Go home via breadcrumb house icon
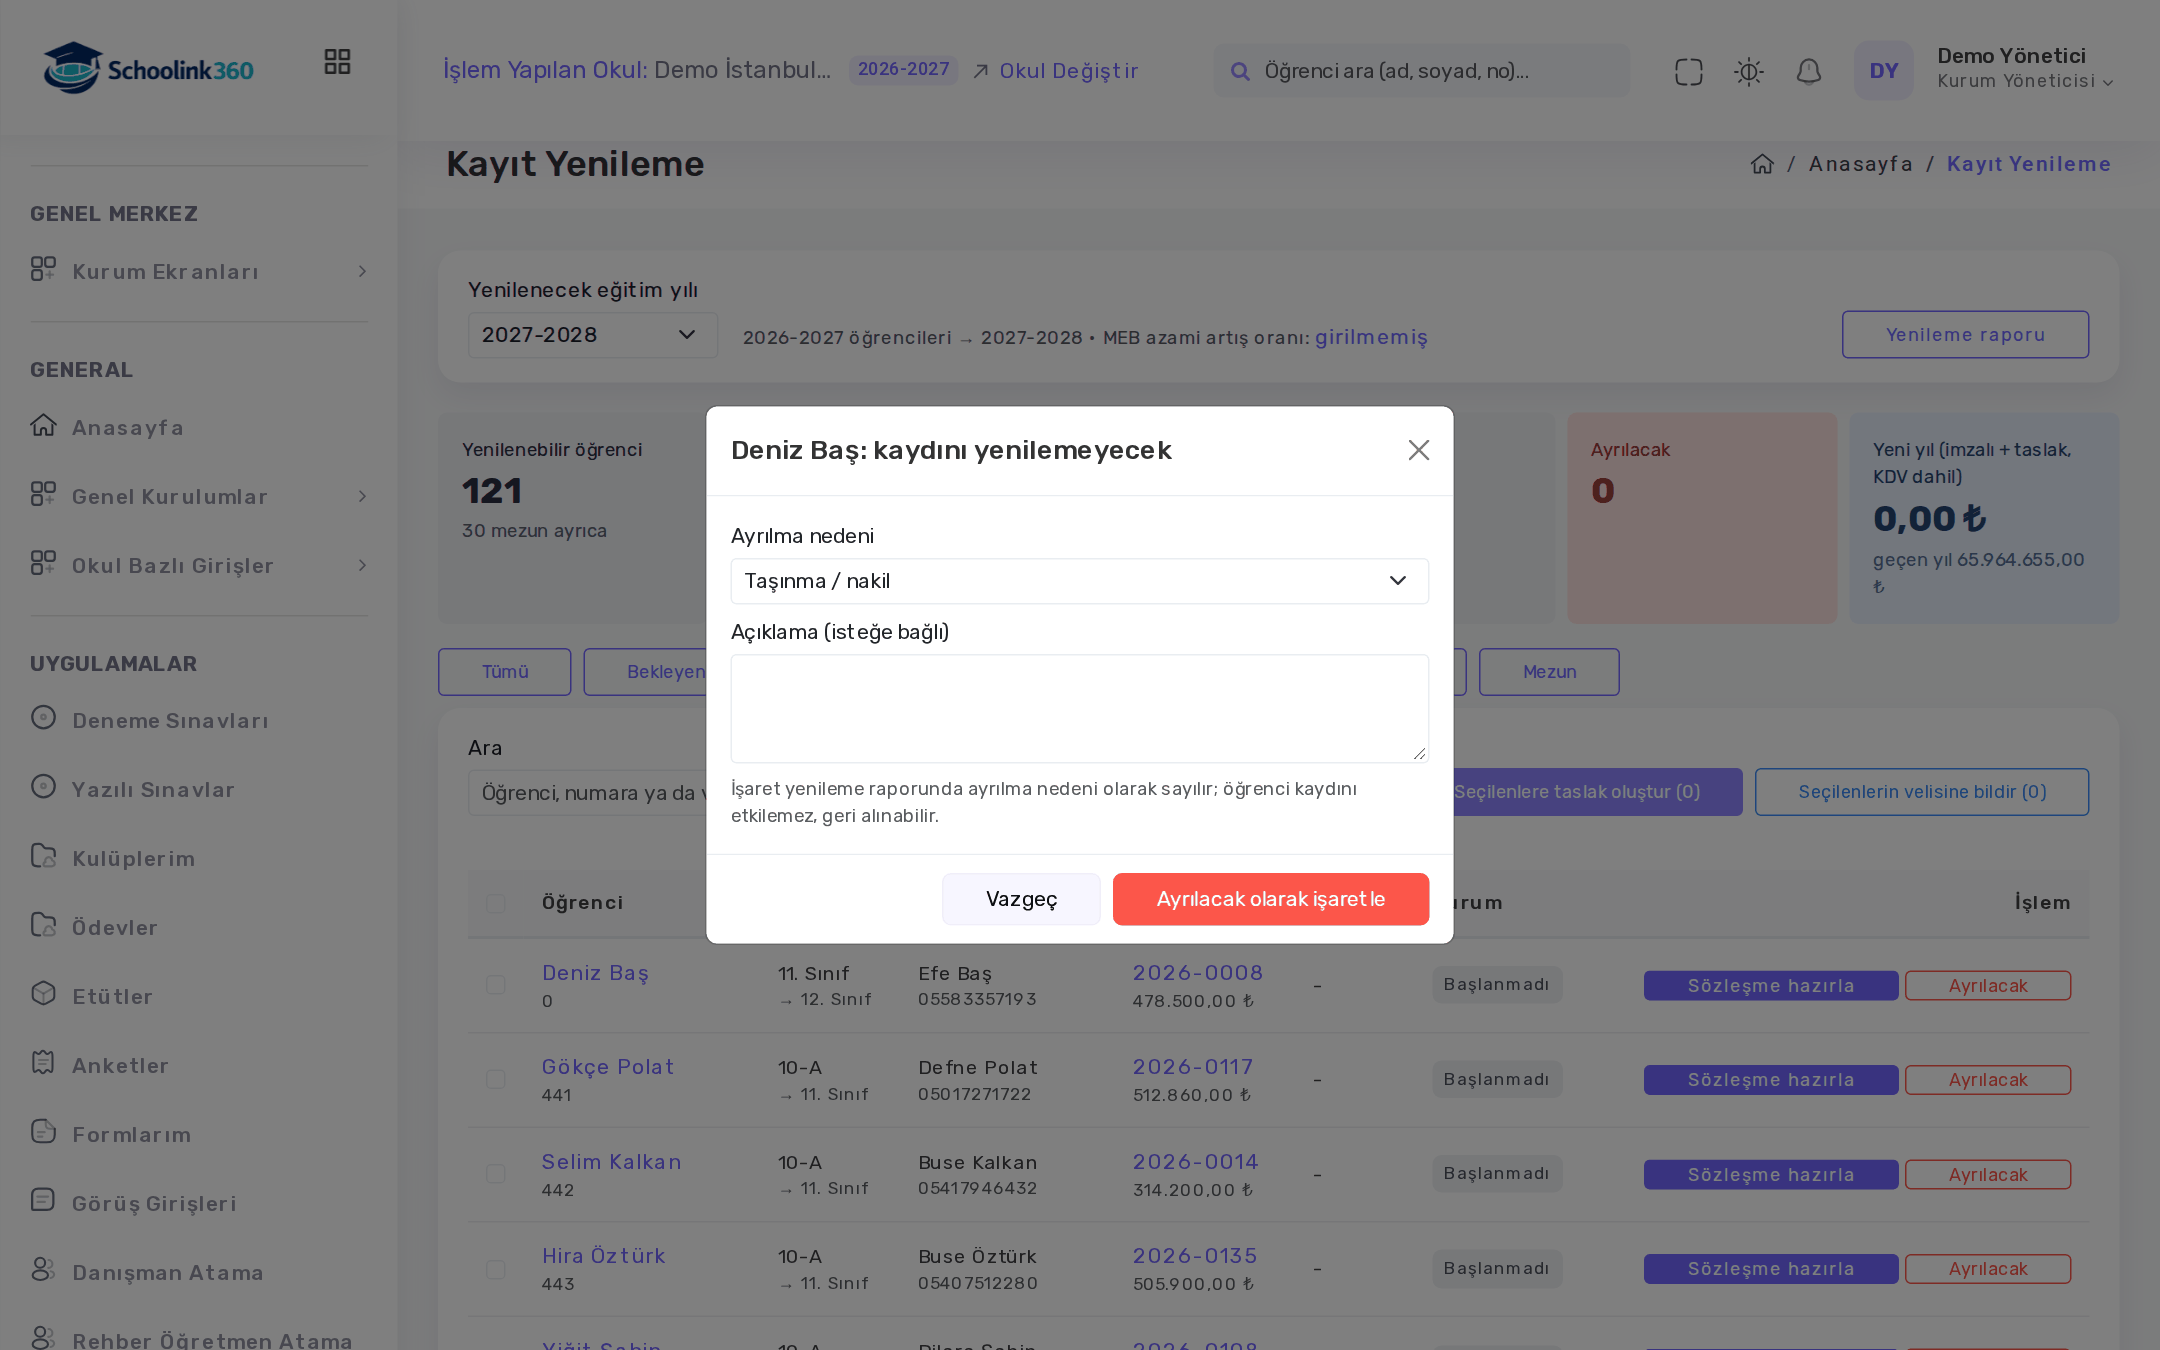The height and width of the screenshot is (1350, 2160). pyautogui.click(x=1762, y=164)
